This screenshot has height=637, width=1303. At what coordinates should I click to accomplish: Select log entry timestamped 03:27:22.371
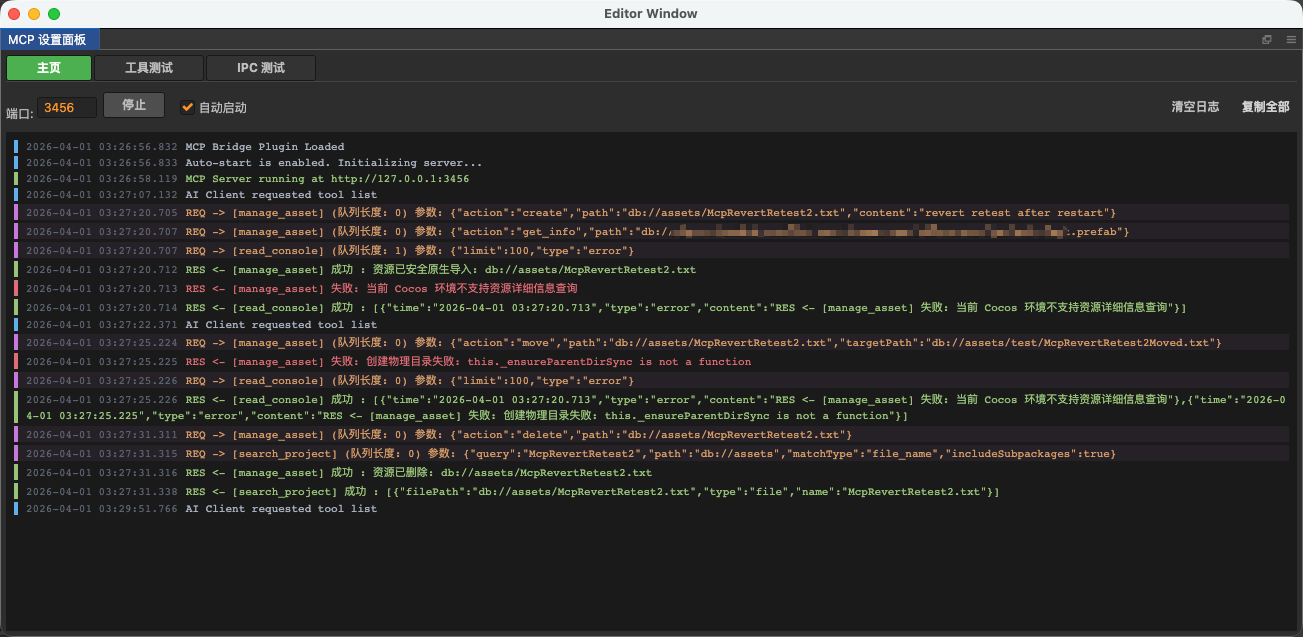click(x=651, y=325)
